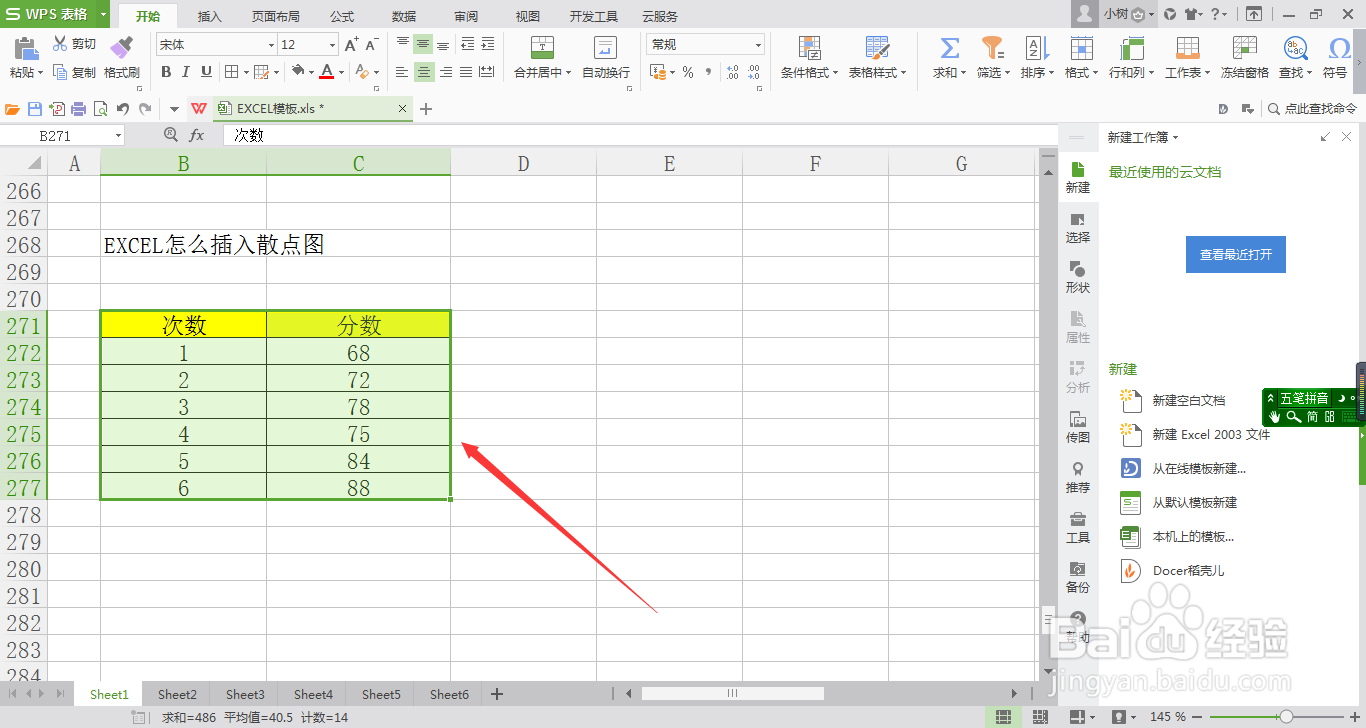This screenshot has height=728, width=1366.
Task: Toggle horizontal center alignment
Action: point(424,72)
